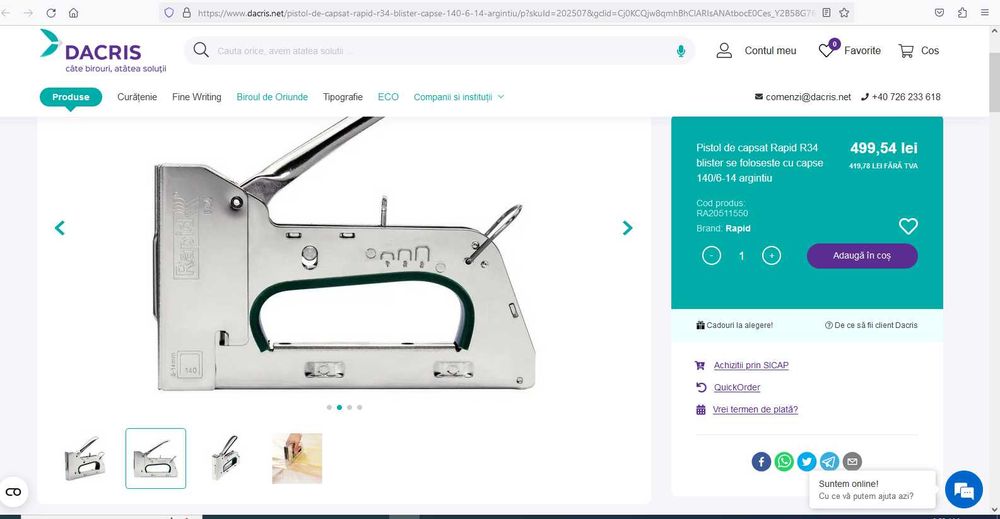This screenshot has height=519, width=1000.
Task: Click the quantity value field
Action: (741, 256)
